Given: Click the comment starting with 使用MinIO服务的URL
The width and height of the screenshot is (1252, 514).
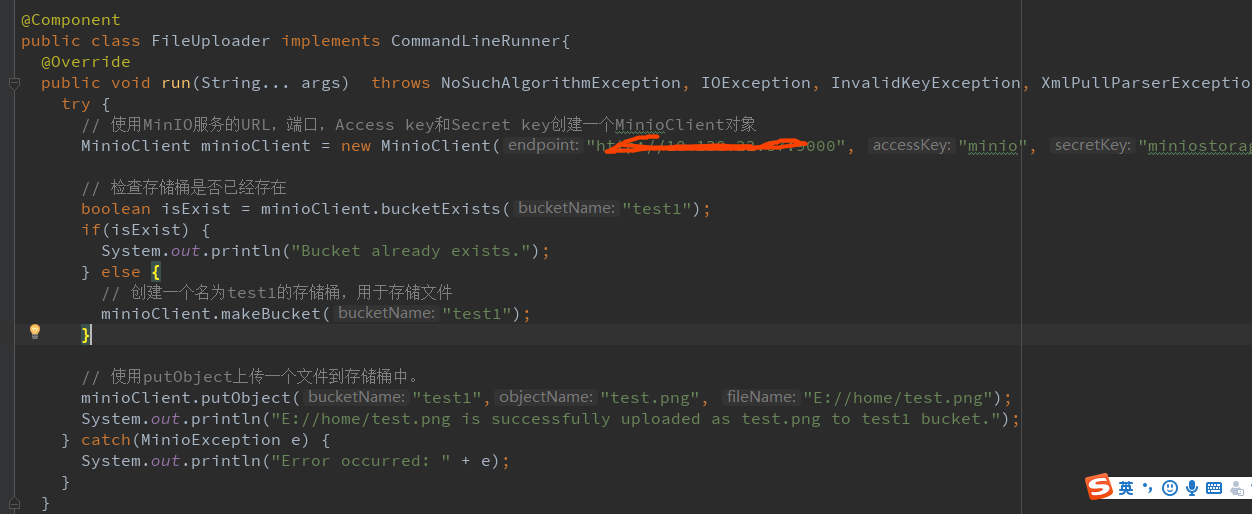Looking at the screenshot, I should coord(418,125).
